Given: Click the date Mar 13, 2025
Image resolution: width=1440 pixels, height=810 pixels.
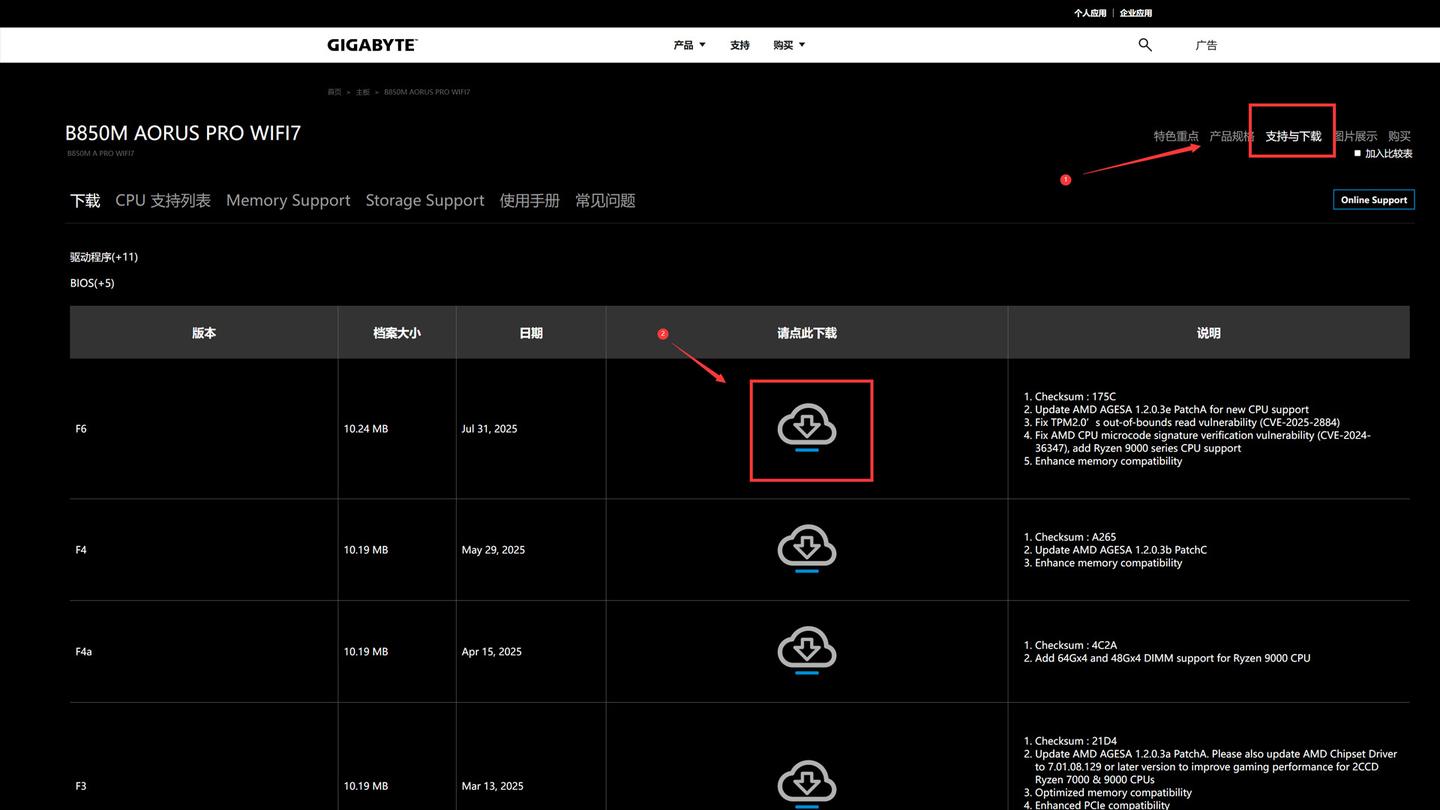Looking at the screenshot, I should 493,786.
